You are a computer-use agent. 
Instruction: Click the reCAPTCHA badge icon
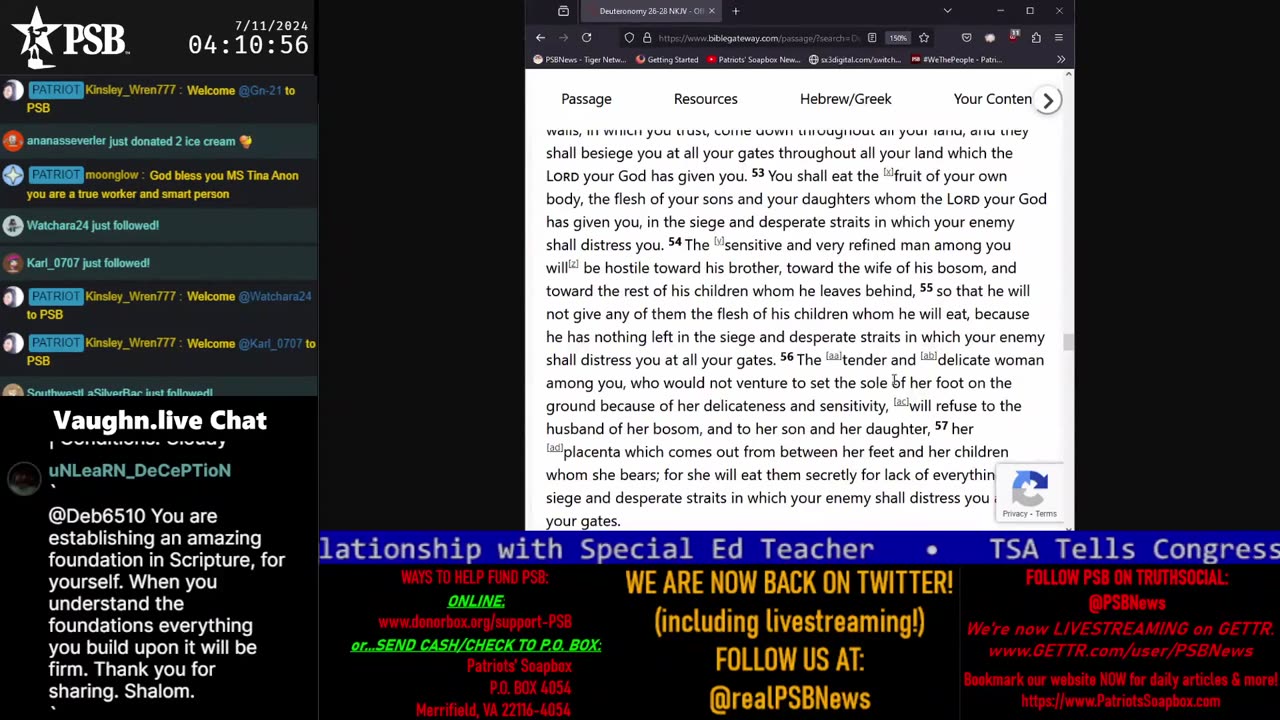(x=1030, y=489)
